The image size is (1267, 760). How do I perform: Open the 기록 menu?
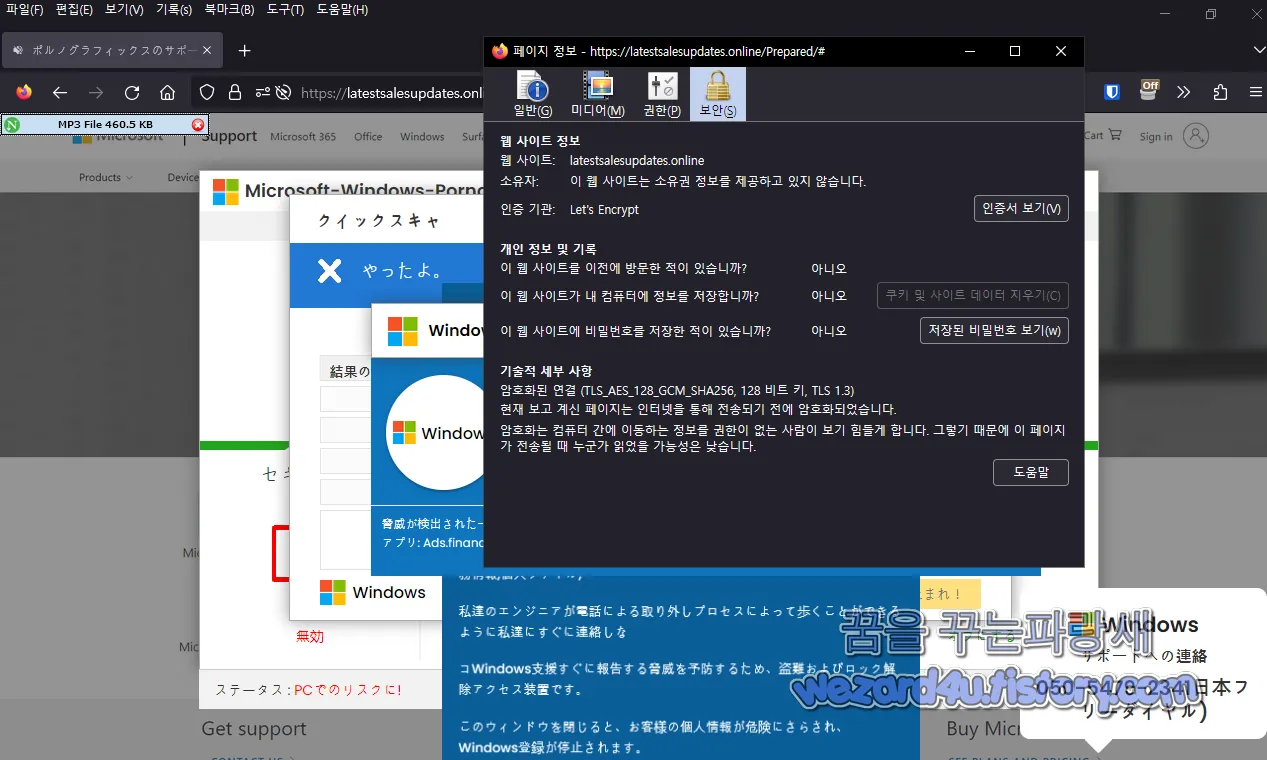click(174, 10)
